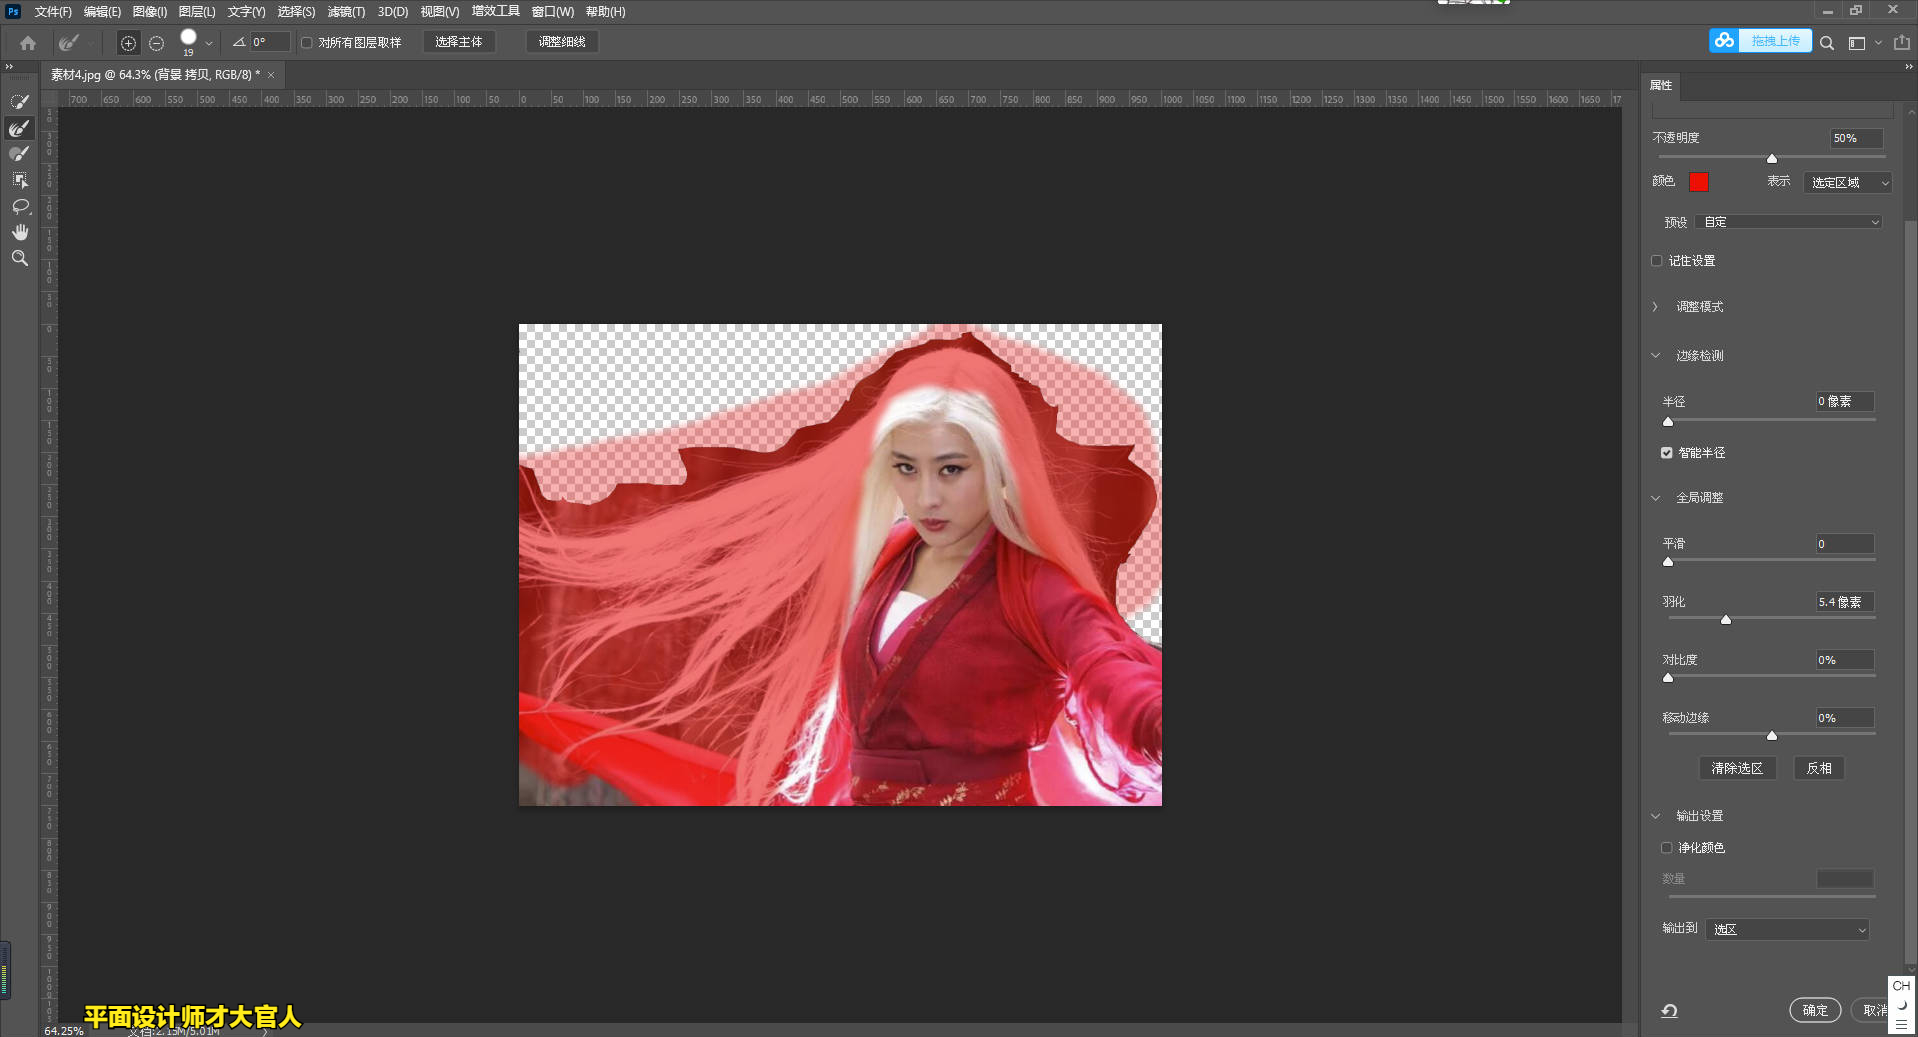This screenshot has width=1918, height=1037.
Task: Click the Home icon in options bar
Action: point(28,43)
